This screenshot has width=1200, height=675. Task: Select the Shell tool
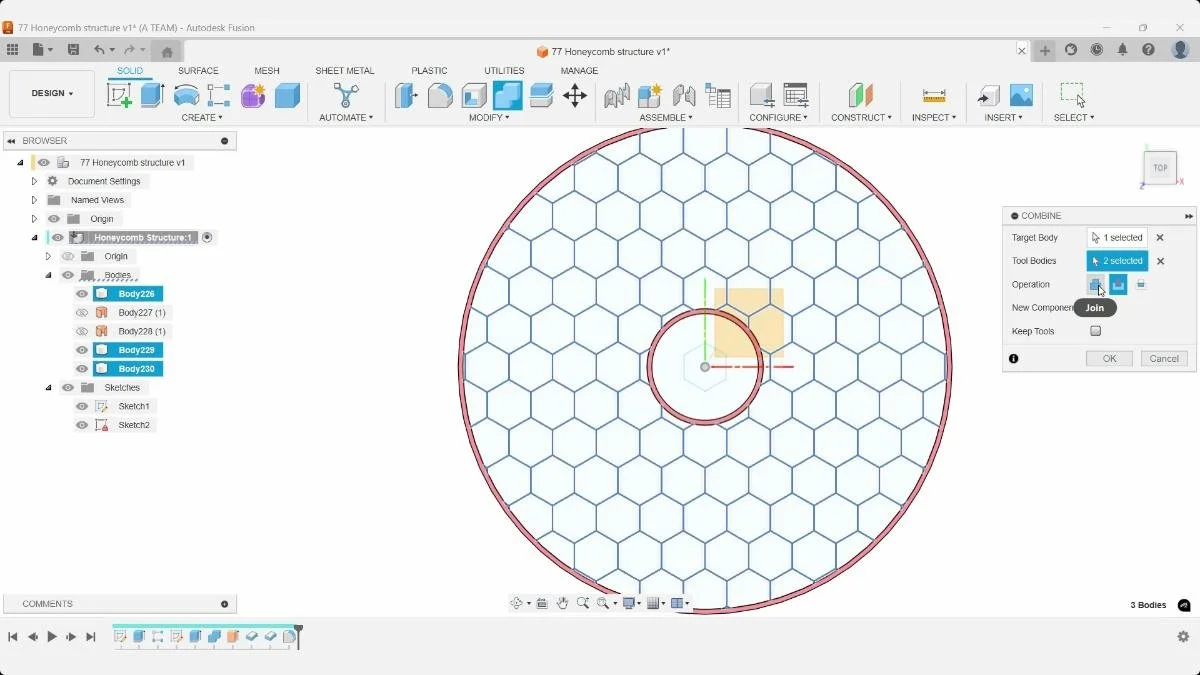(474, 95)
